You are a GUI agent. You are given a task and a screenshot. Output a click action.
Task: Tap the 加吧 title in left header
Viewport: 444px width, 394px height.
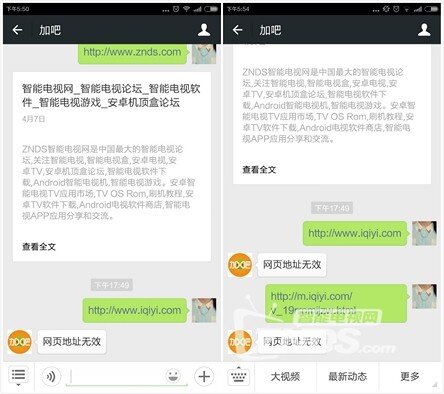(50, 30)
